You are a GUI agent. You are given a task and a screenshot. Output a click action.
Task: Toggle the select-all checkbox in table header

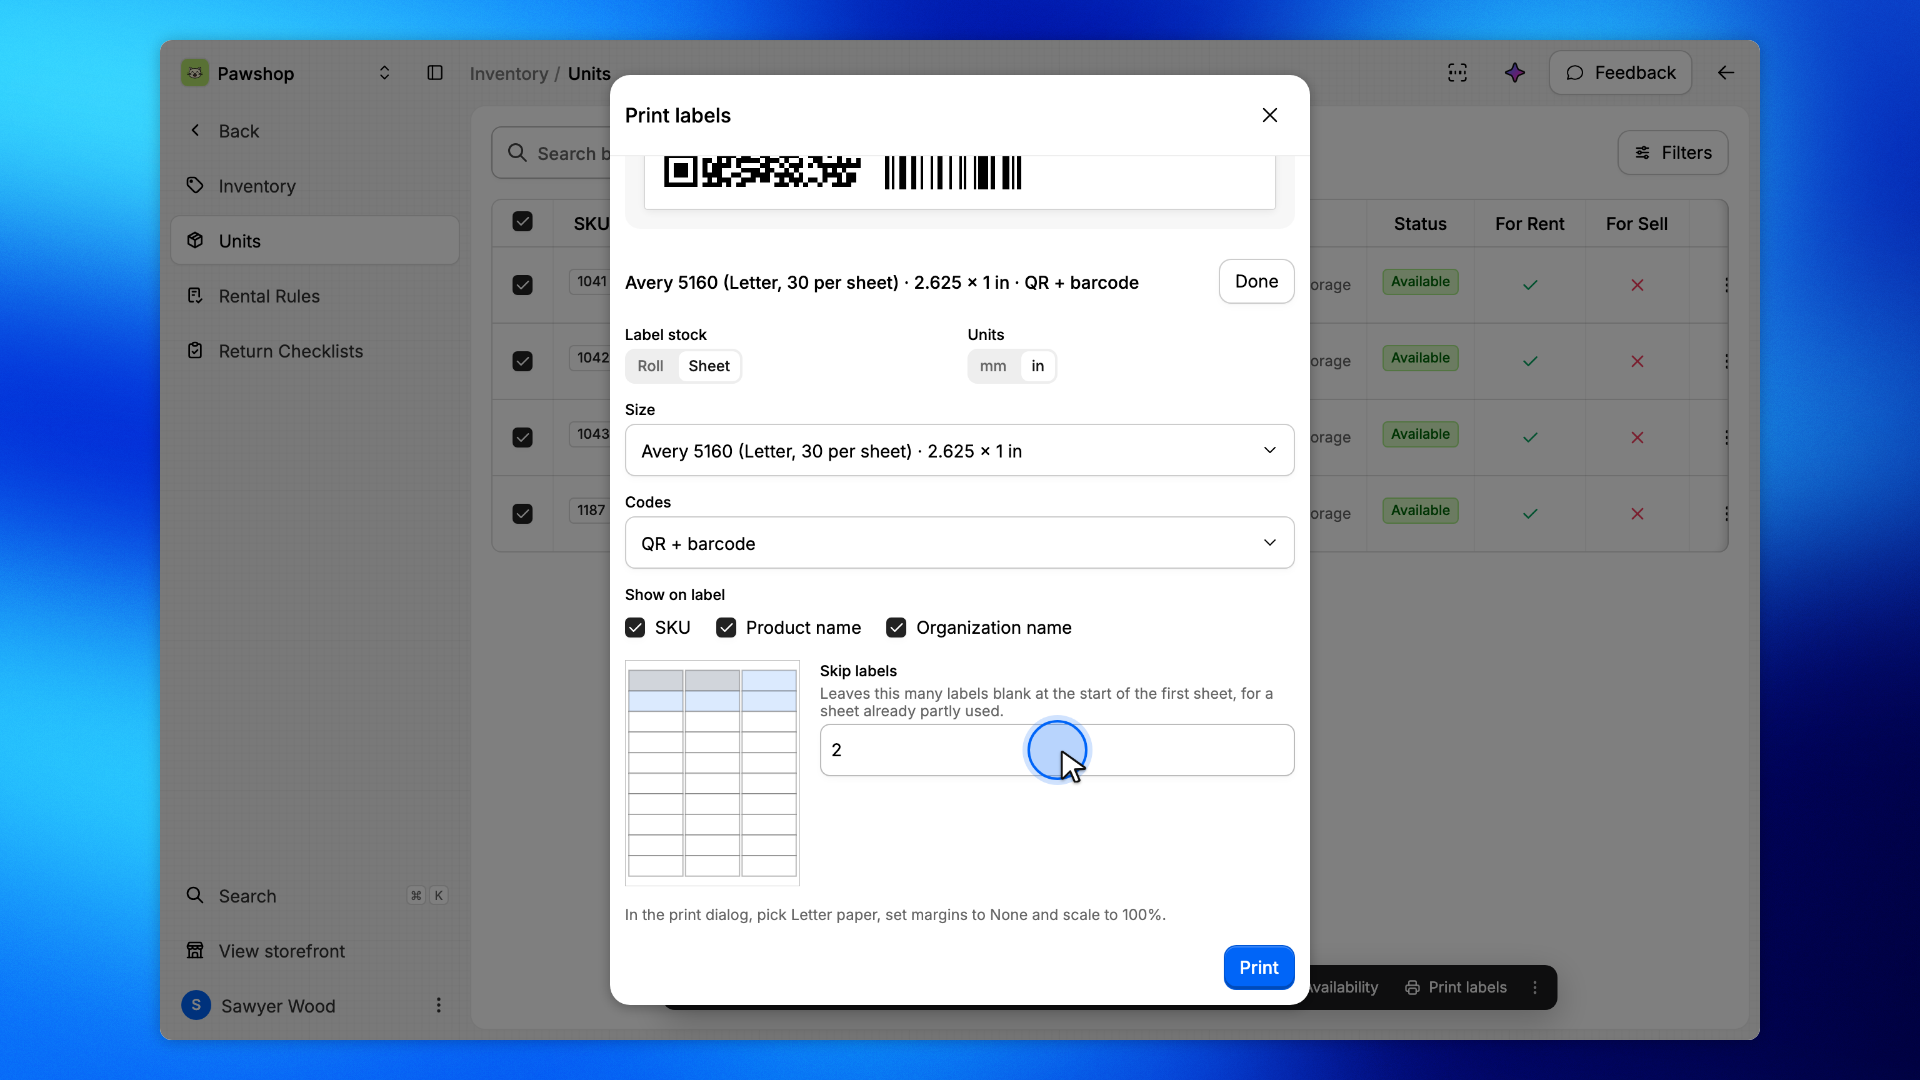(522, 222)
